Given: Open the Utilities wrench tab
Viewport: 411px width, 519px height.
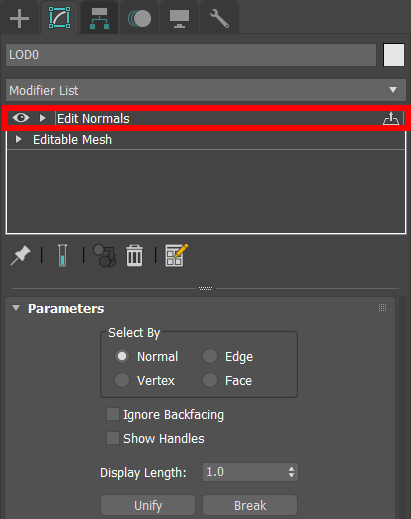Looking at the screenshot, I should tap(219, 18).
